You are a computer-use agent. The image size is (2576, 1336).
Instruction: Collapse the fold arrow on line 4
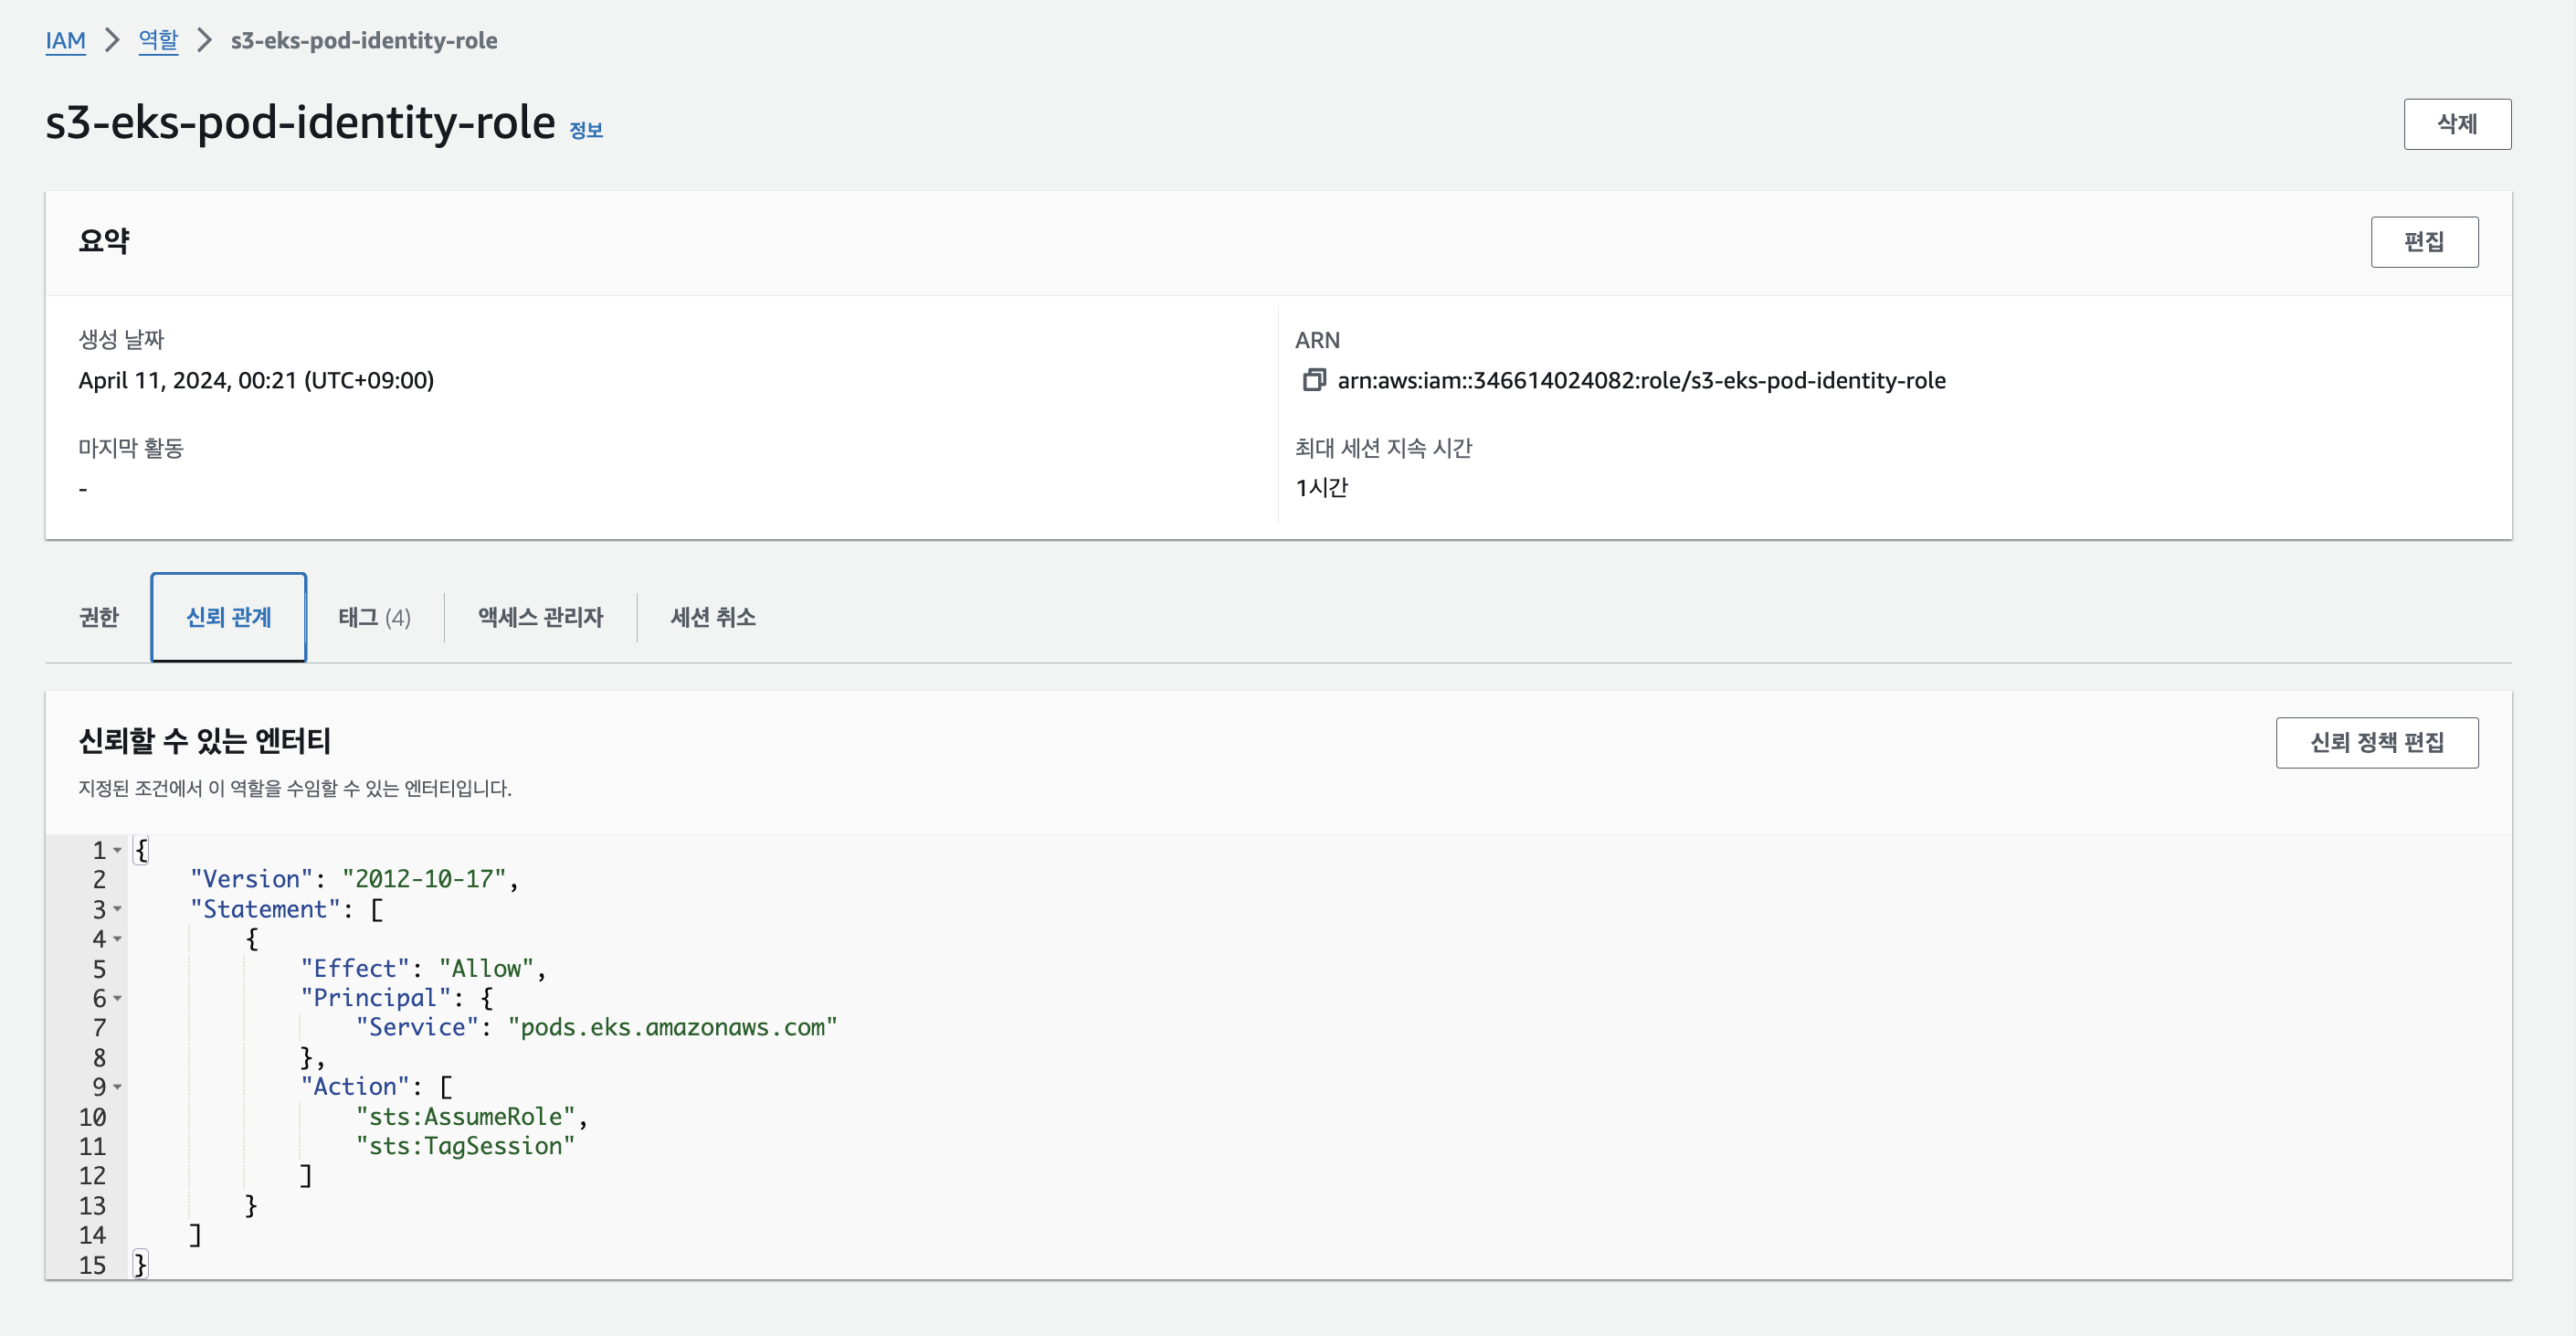pyautogui.click(x=118, y=939)
